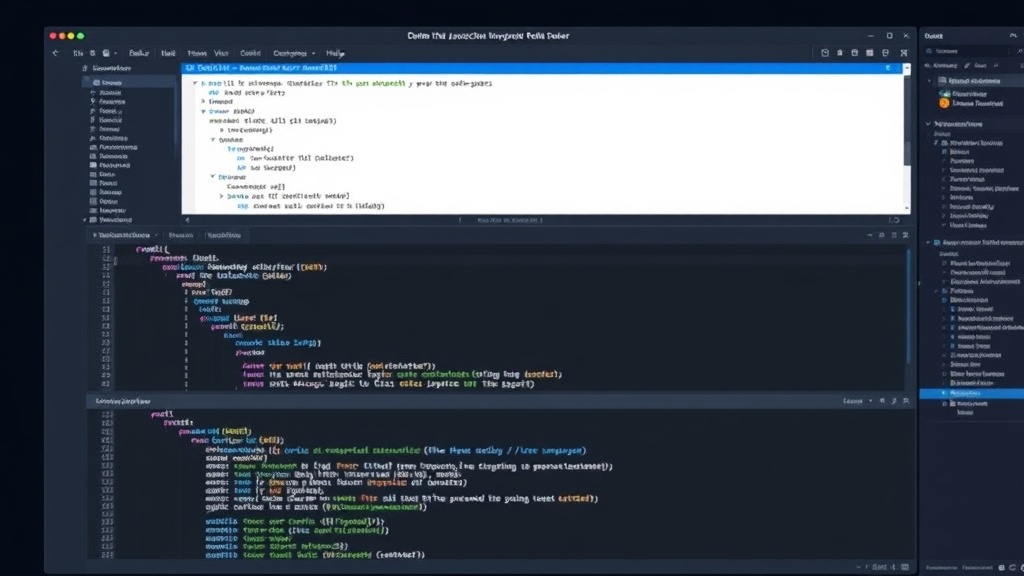This screenshot has height=576, width=1024.
Task: Collapse the third top-level node in the white tree
Action: [x=203, y=112]
